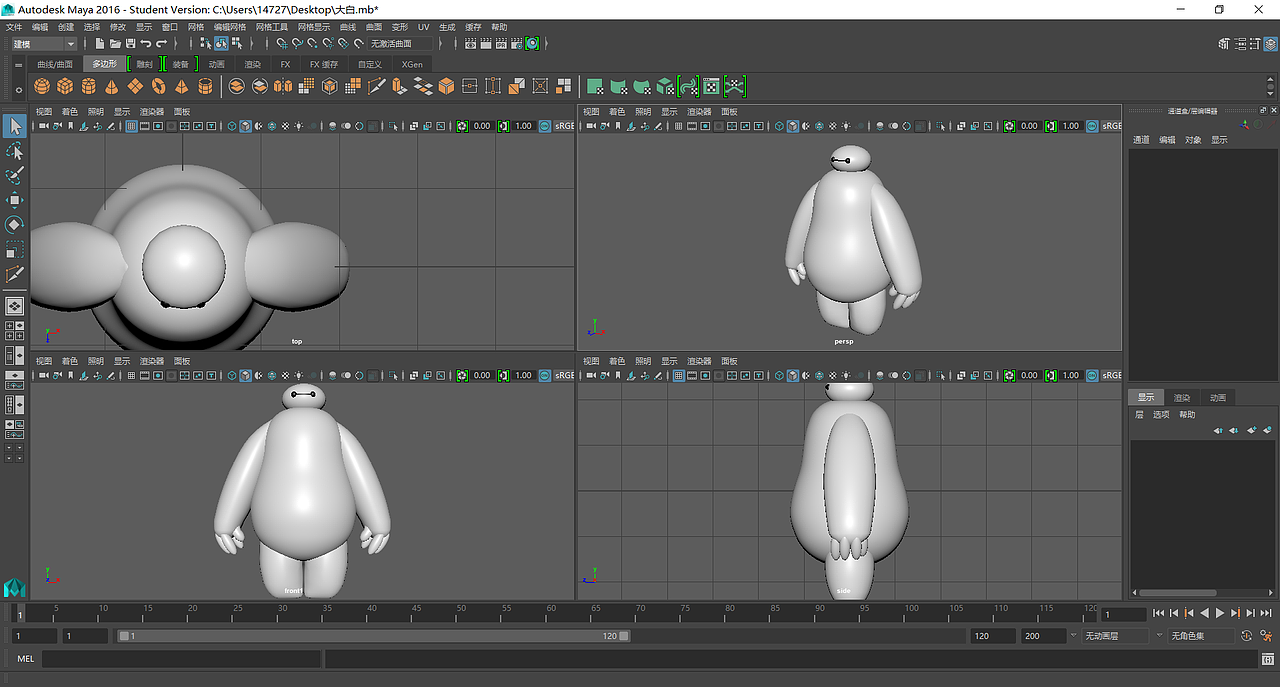Open the 无激活曲面 live surface field
This screenshot has width=1280, height=687.
(401, 44)
